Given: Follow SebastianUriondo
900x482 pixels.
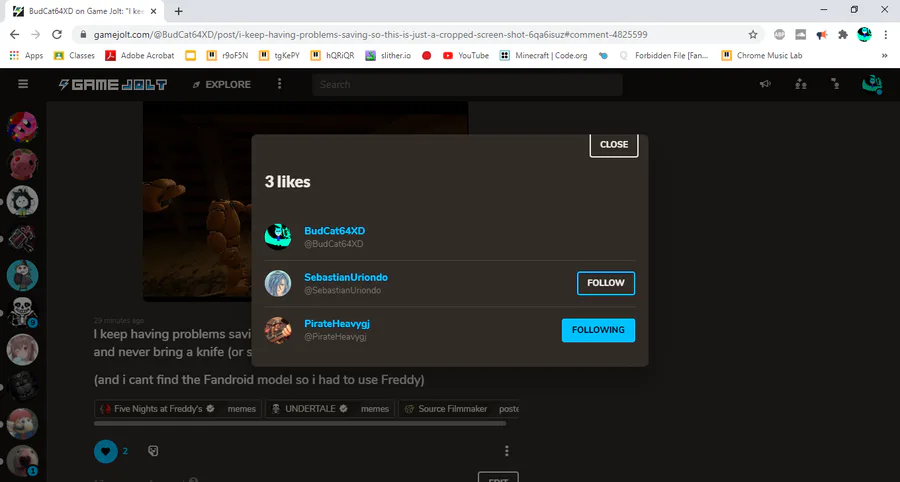Looking at the screenshot, I should (606, 283).
